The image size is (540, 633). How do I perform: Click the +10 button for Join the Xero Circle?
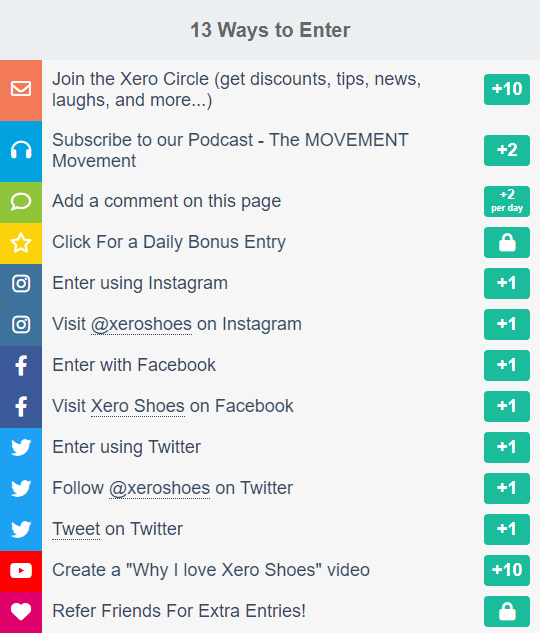[x=507, y=89]
